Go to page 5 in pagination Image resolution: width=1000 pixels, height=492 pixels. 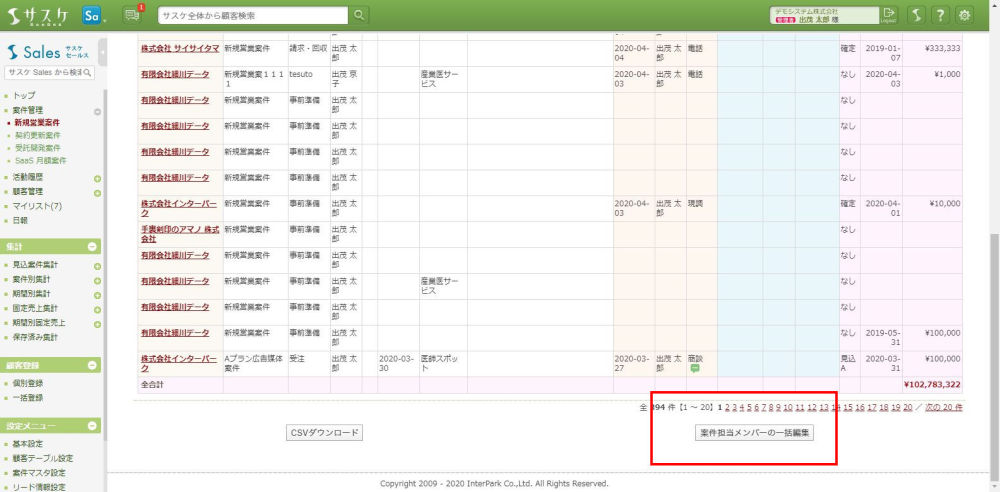tap(750, 408)
